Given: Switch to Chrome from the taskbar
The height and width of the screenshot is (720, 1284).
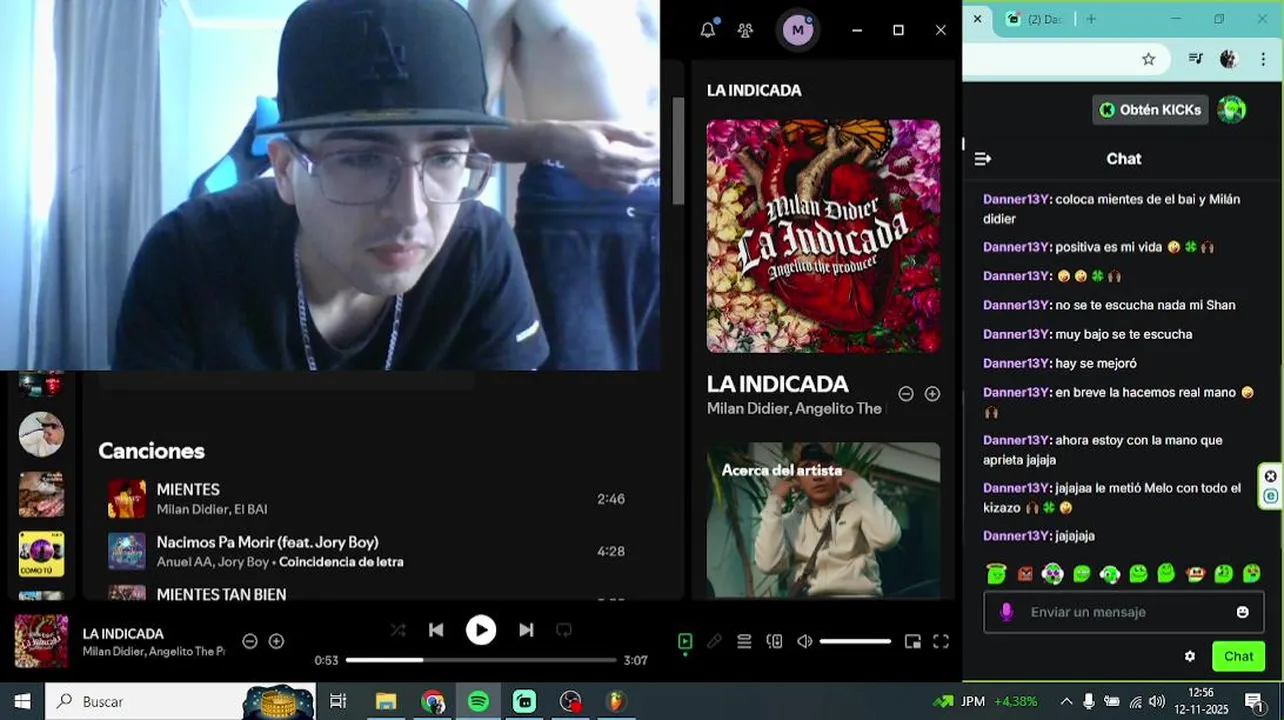Looking at the screenshot, I should coord(432,701).
